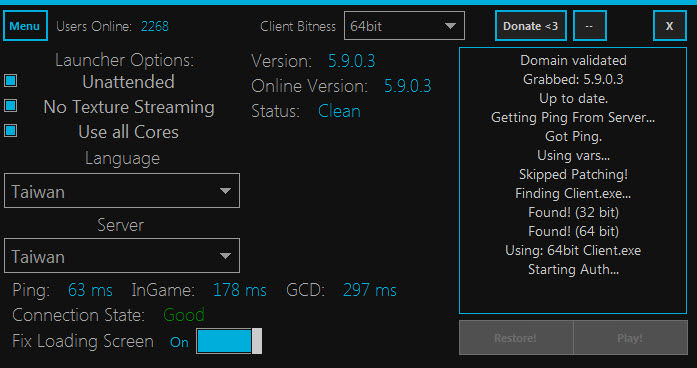Click log line Getting Ping From Server...
Viewport: 697px width, 368px height.
(x=573, y=117)
